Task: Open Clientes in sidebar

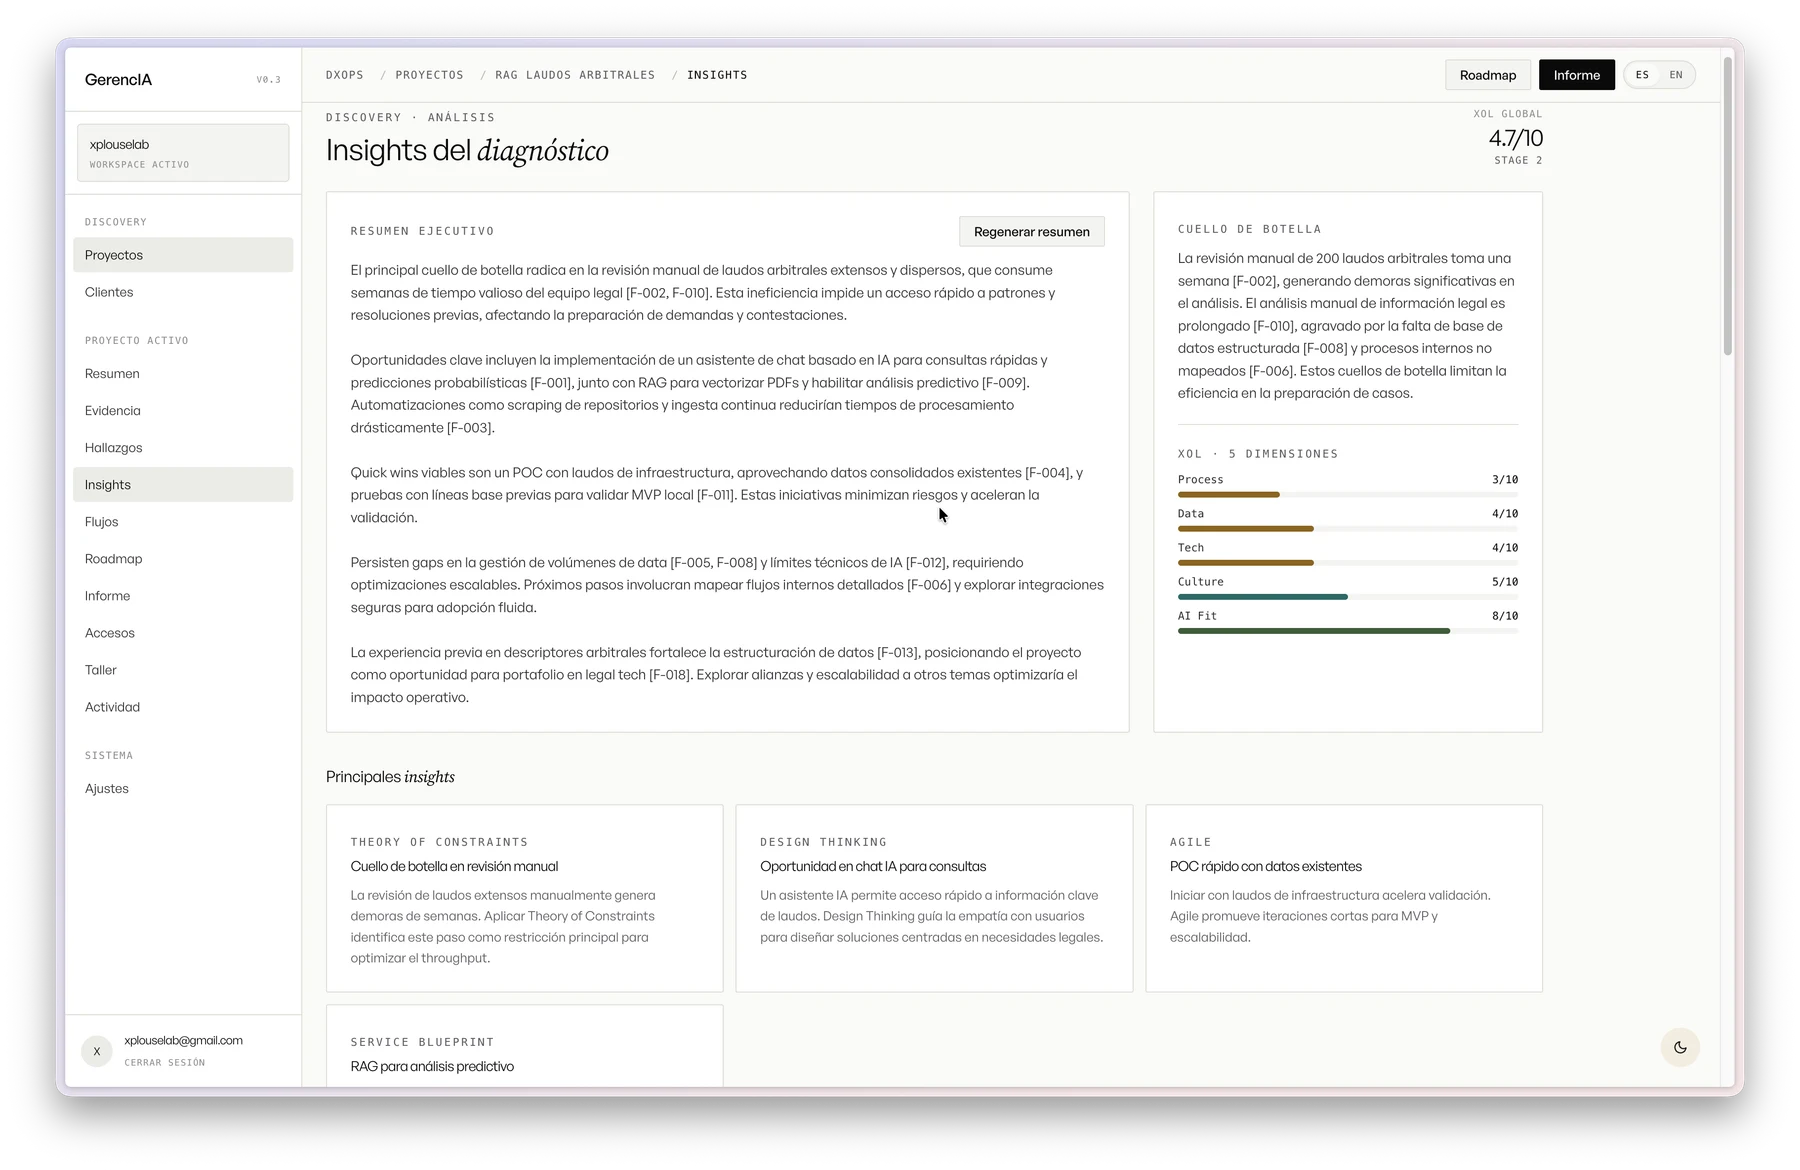Action: [183, 292]
